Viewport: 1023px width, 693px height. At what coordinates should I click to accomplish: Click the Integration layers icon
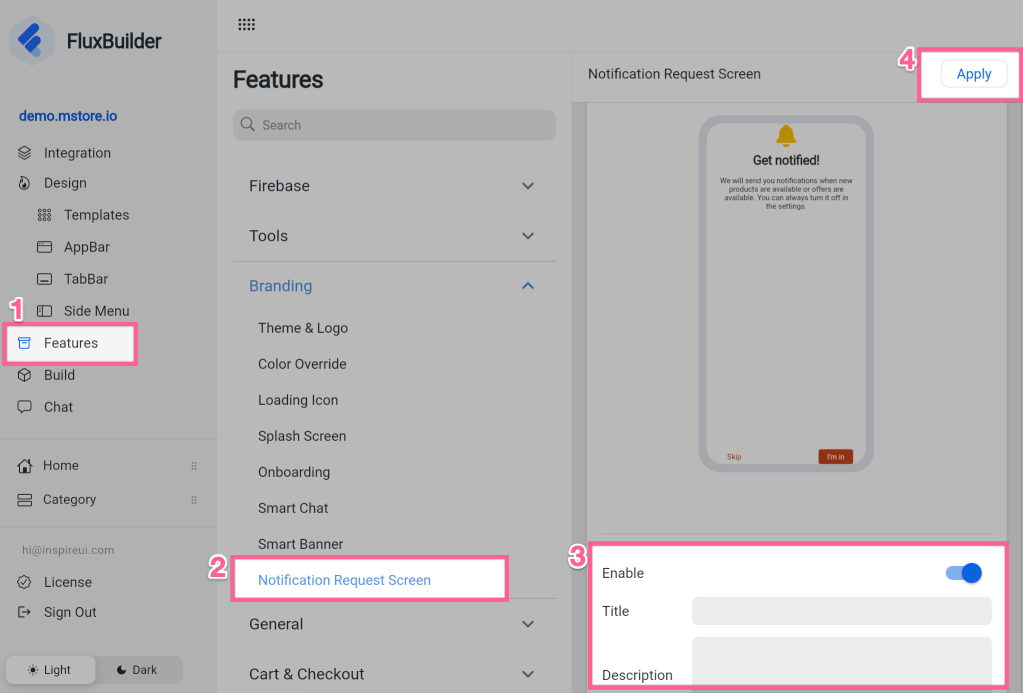(25, 153)
